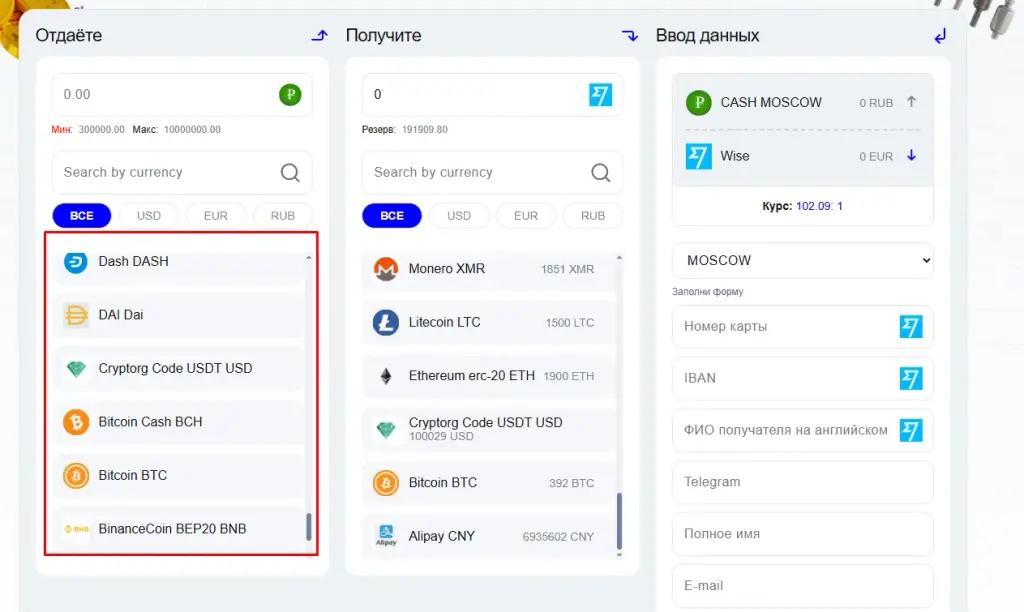Select the Dash DASH coin icon

(x=76, y=262)
